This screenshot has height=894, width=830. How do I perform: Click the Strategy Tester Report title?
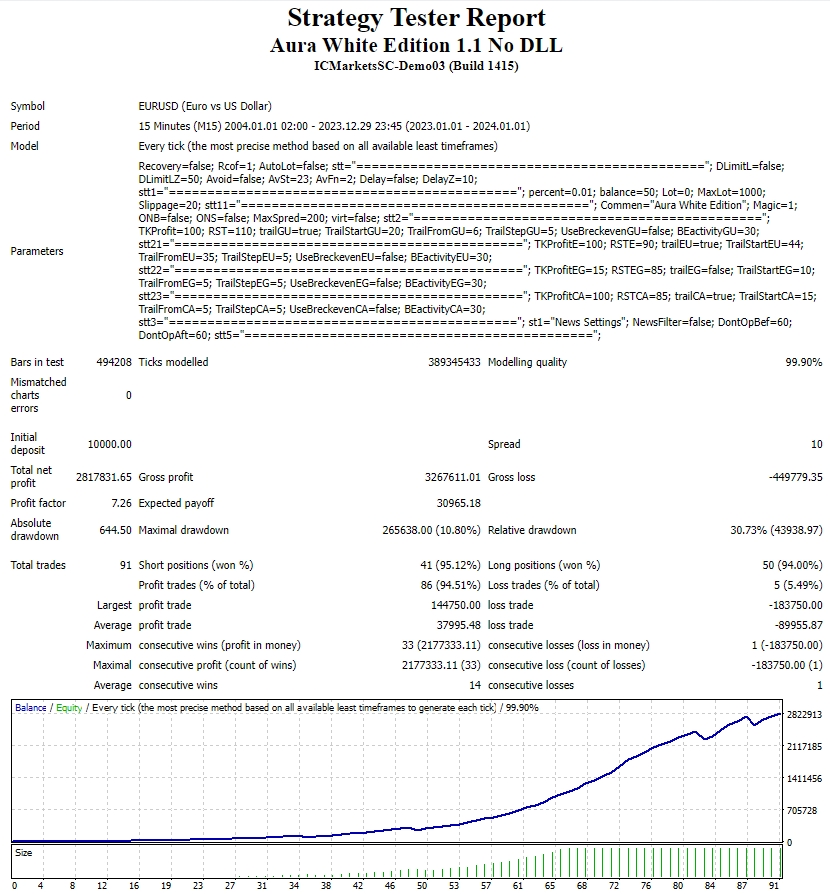[416, 18]
